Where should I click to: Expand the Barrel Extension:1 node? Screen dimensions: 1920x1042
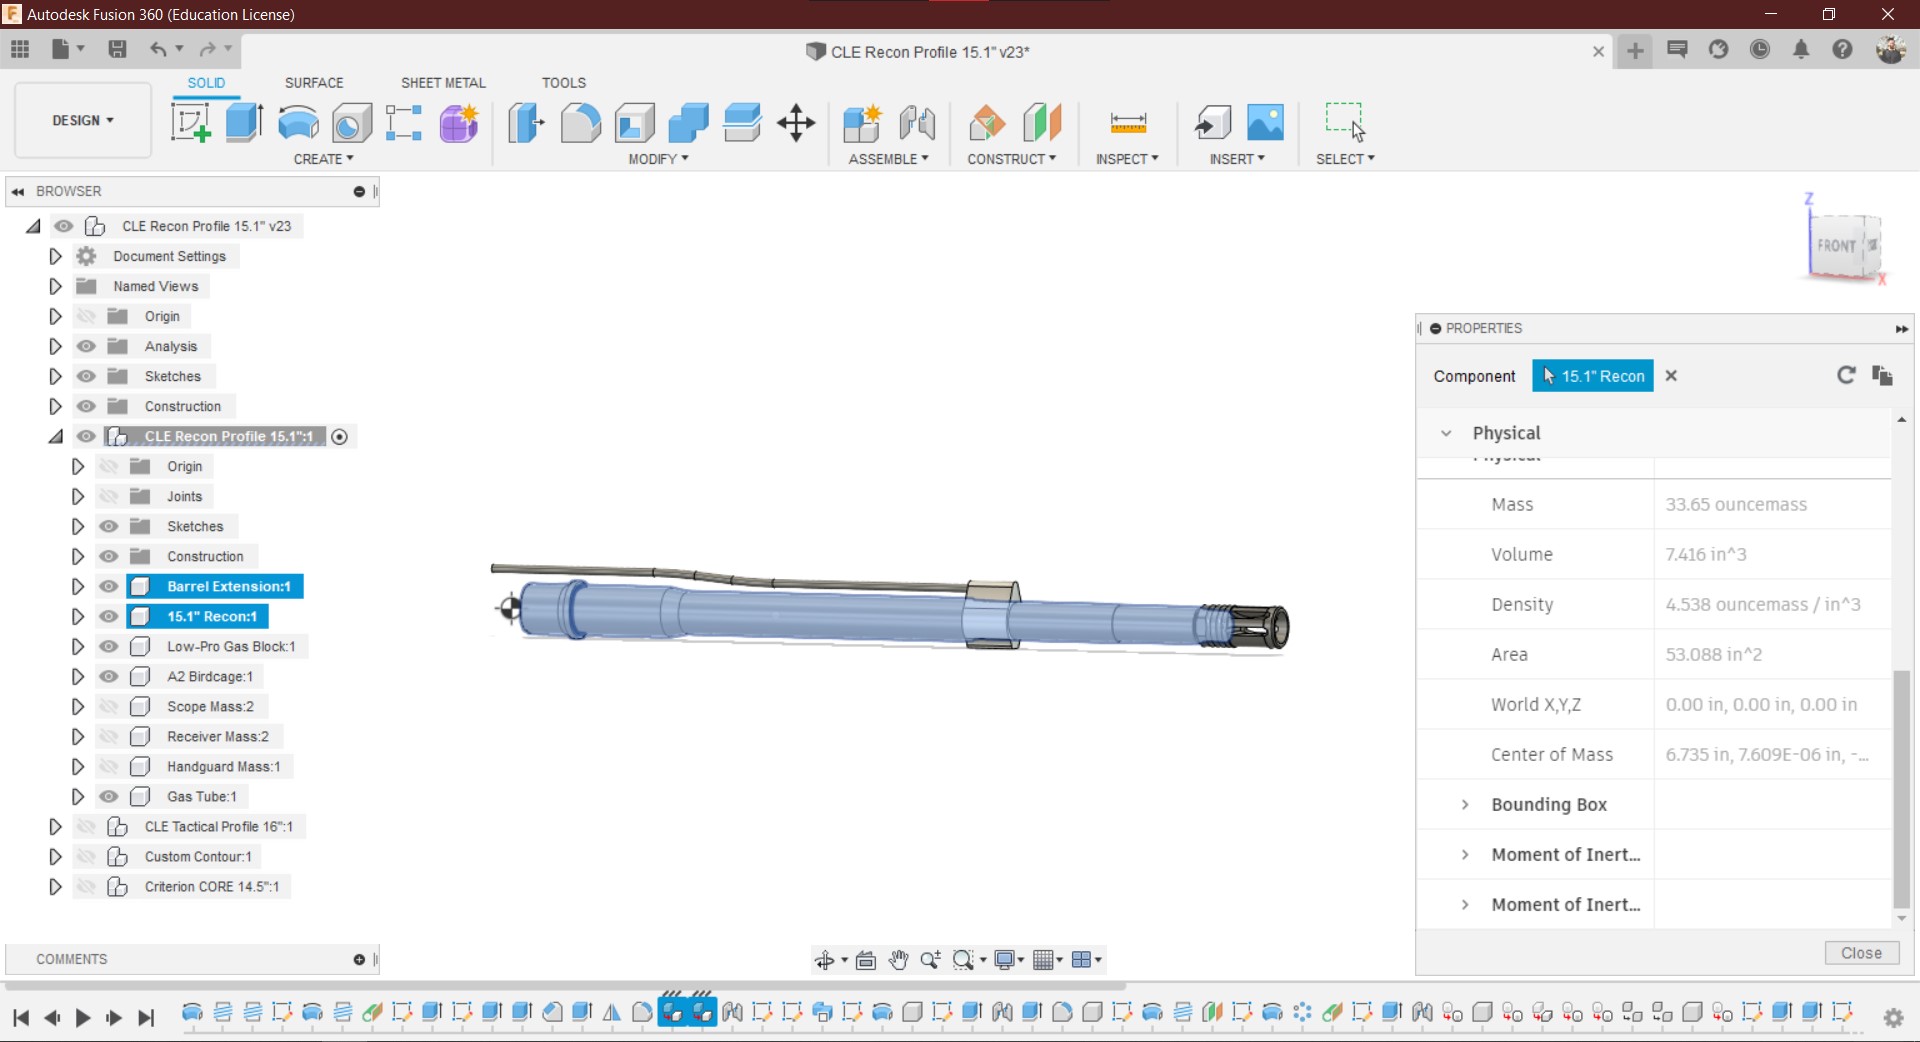77,586
